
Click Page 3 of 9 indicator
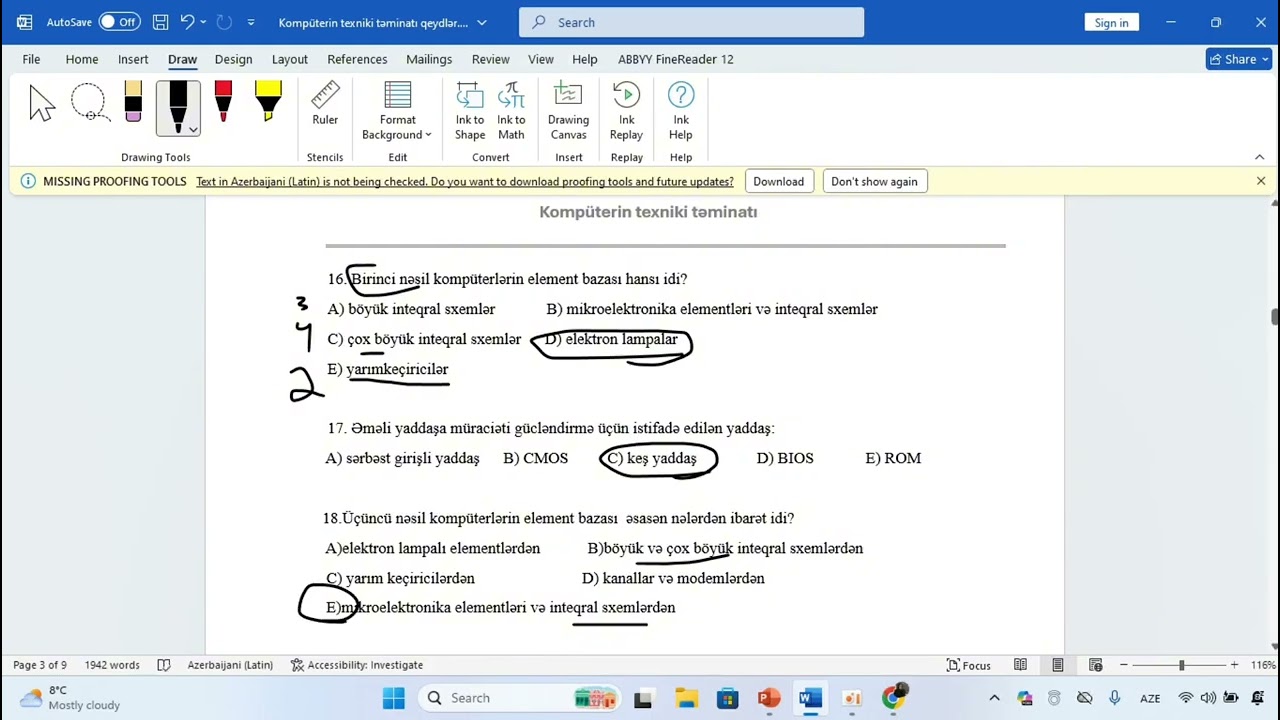(40, 665)
